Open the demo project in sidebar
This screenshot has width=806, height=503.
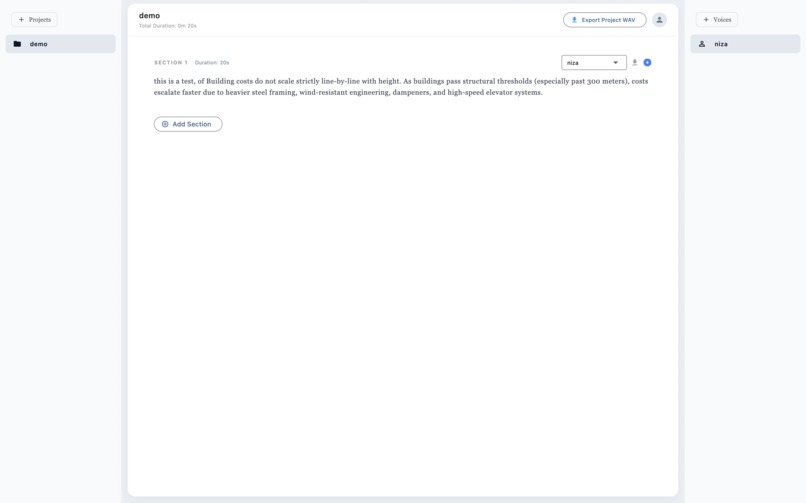[61, 44]
